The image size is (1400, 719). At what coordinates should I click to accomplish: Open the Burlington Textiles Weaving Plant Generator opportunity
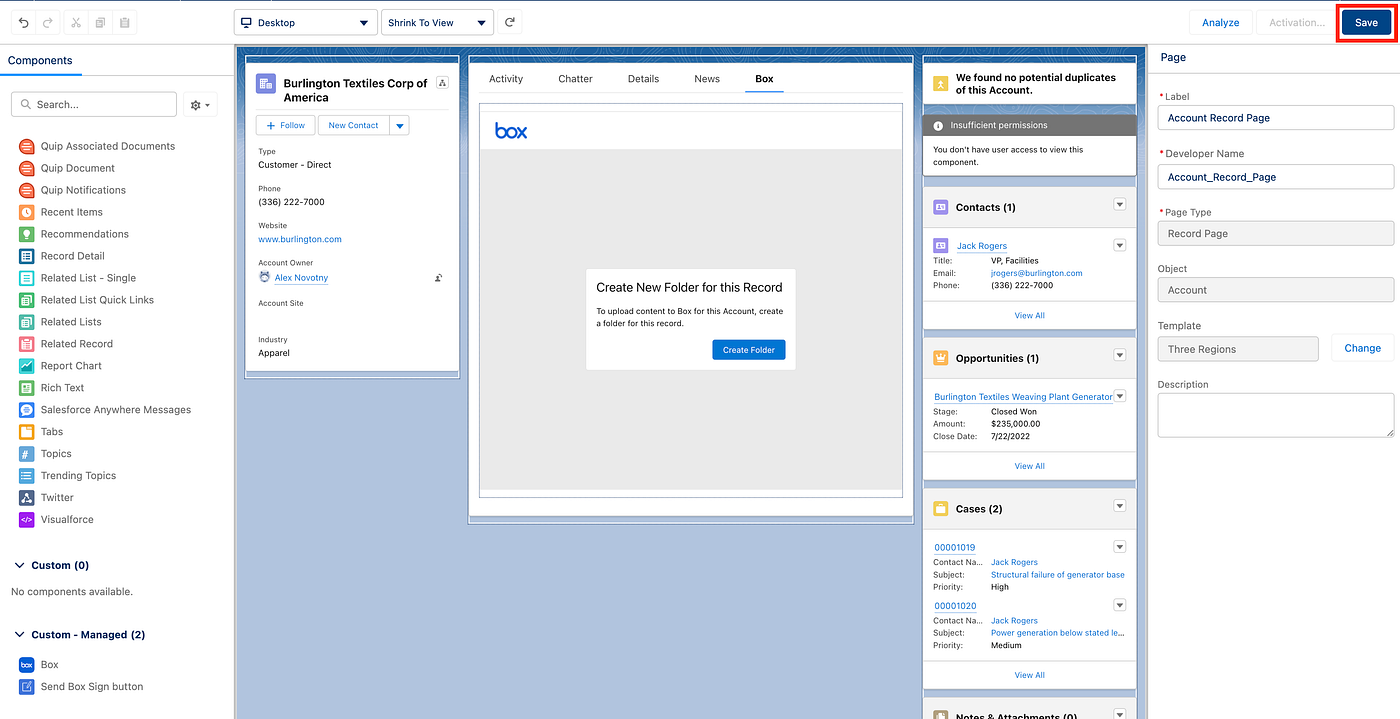coord(1023,397)
